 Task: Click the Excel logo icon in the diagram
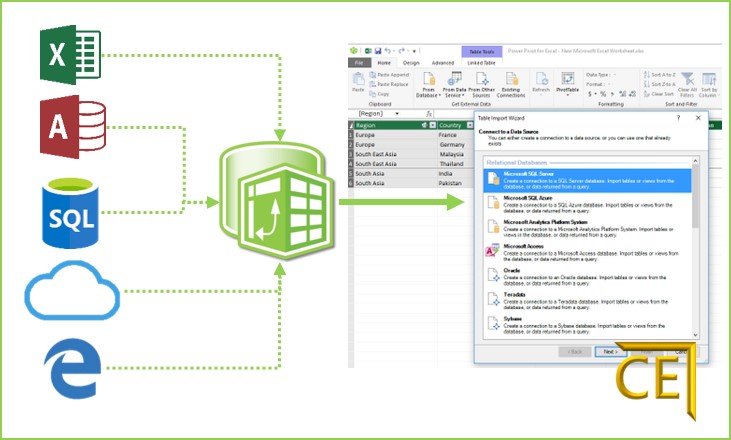point(70,55)
